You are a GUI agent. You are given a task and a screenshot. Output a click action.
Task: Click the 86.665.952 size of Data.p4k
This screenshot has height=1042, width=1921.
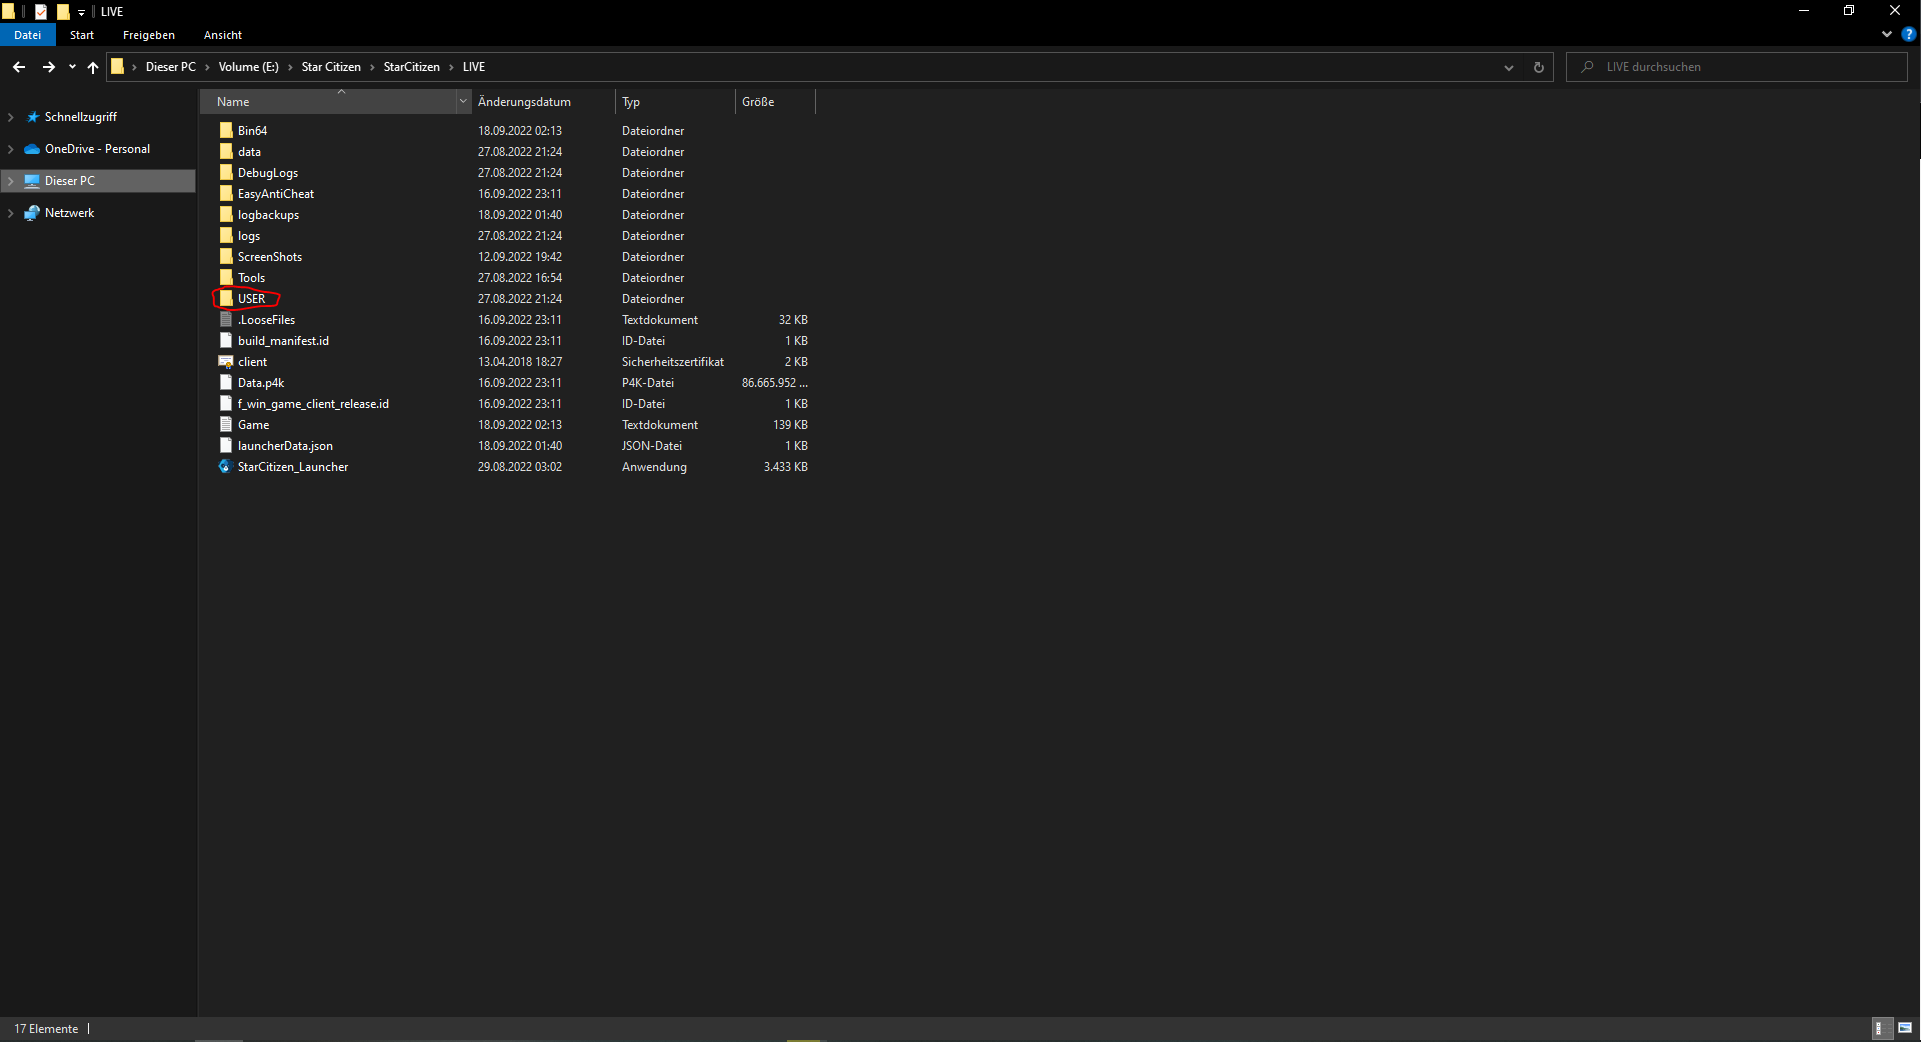tap(775, 383)
